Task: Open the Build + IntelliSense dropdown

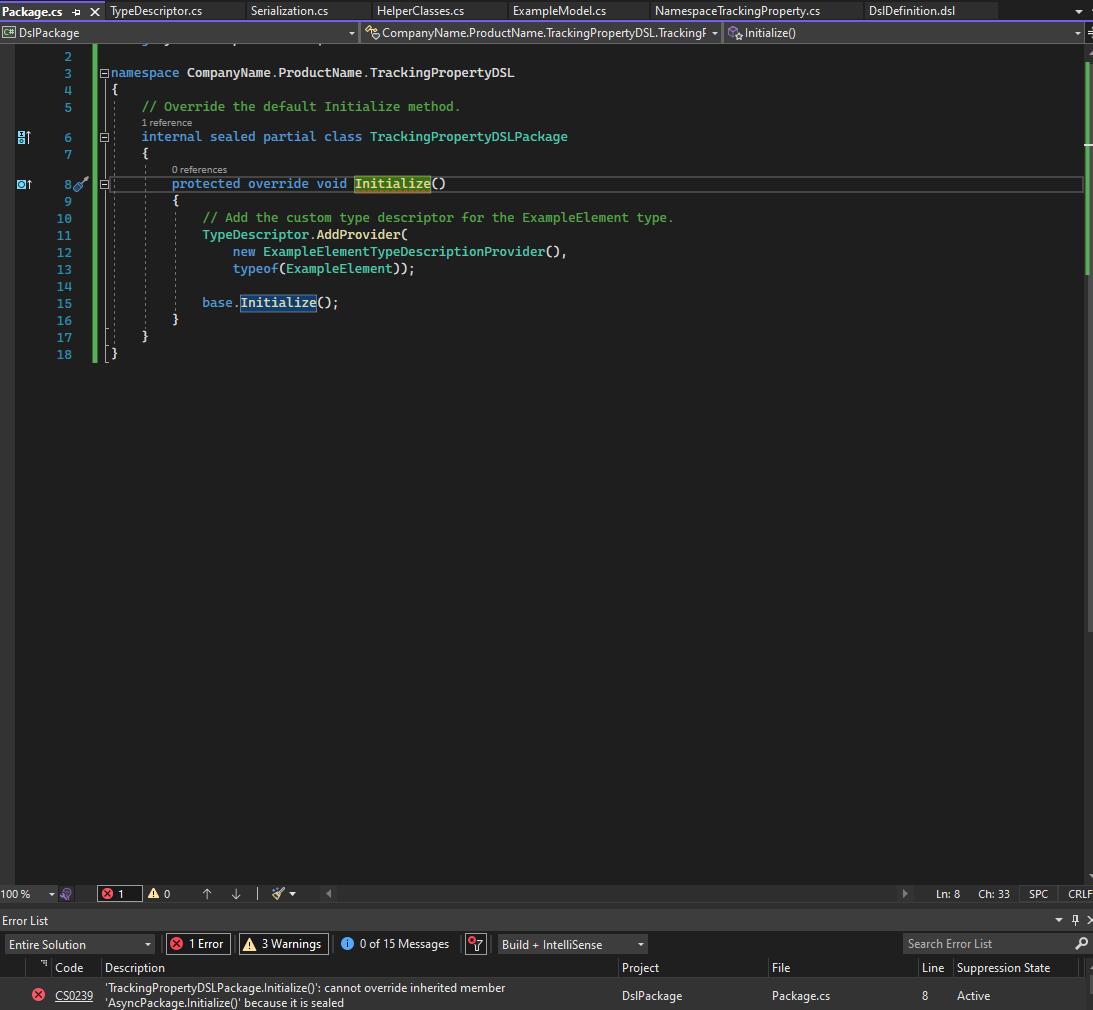Action: 572,944
